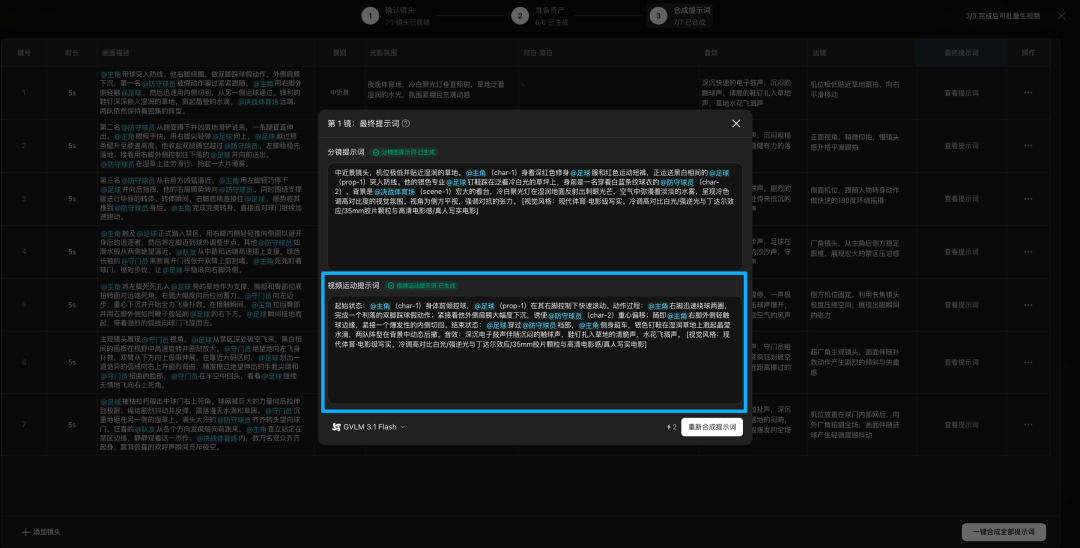Click the 视频运动提示词 已生成 status badge
Viewport: 1080px width, 548px height.
coord(422,286)
